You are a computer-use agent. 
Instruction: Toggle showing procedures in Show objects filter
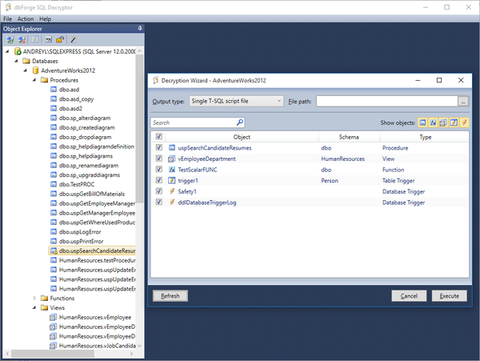[x=423, y=123]
